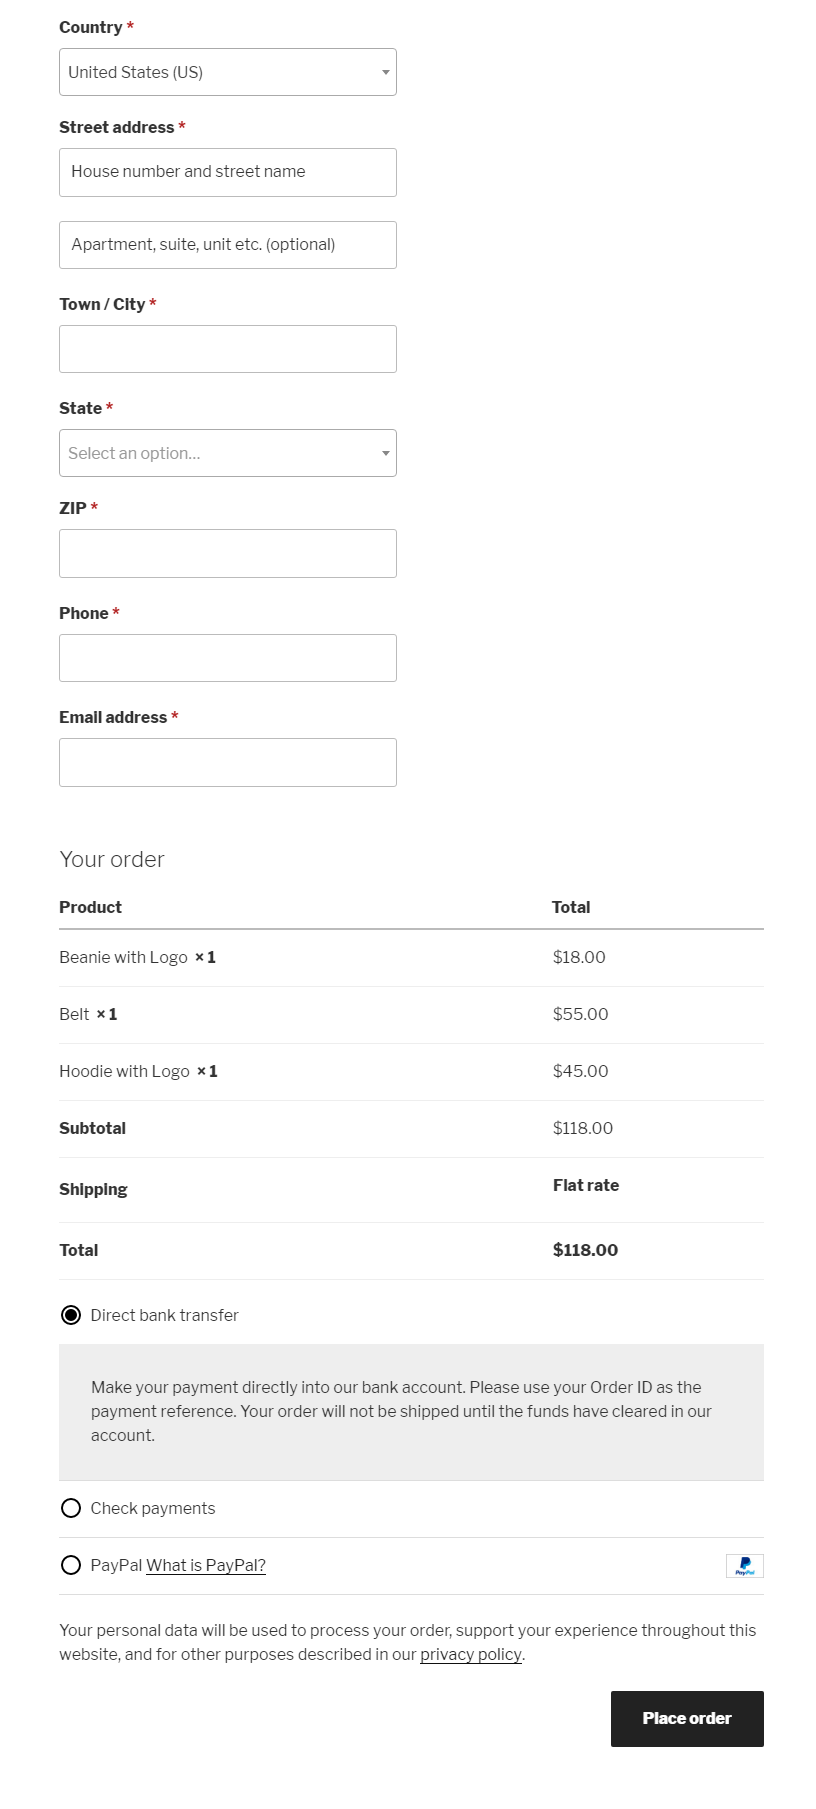Screen dimensions: 816x1809
Task: Expand the State selection dropdown
Action: point(227,453)
